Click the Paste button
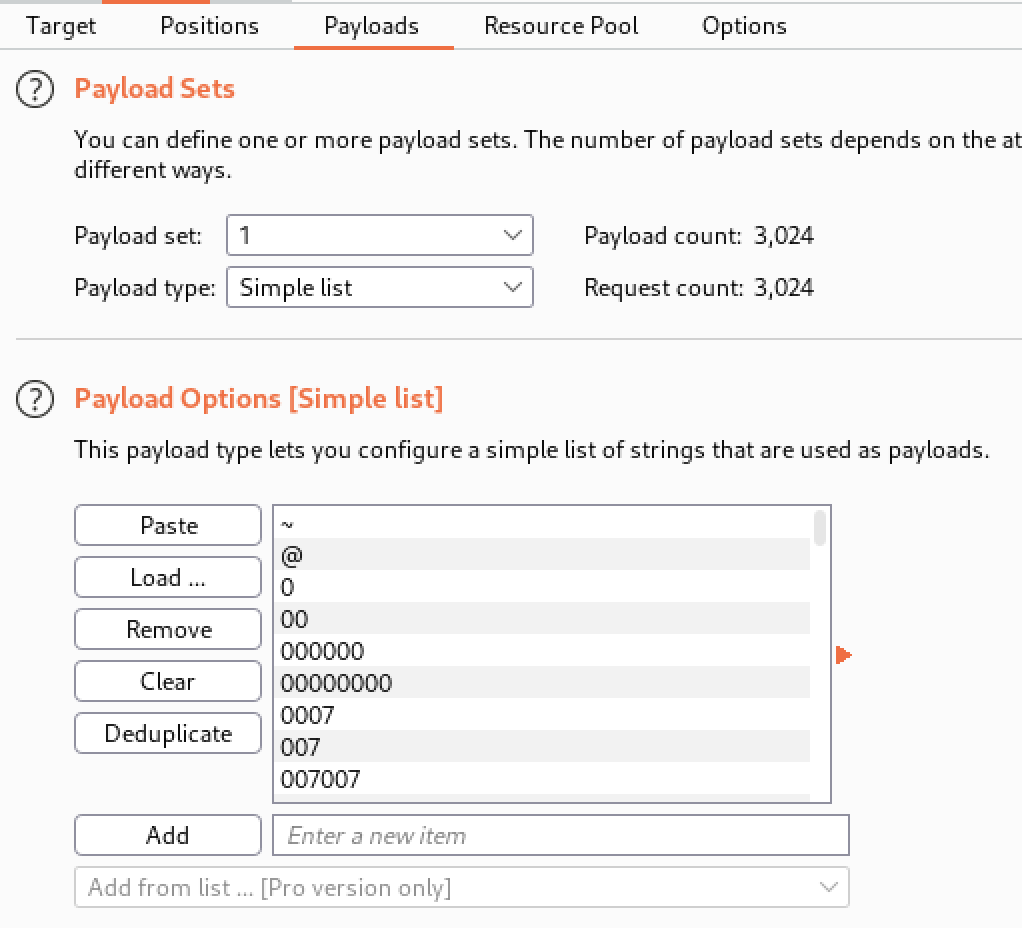1022x928 pixels. [168, 525]
